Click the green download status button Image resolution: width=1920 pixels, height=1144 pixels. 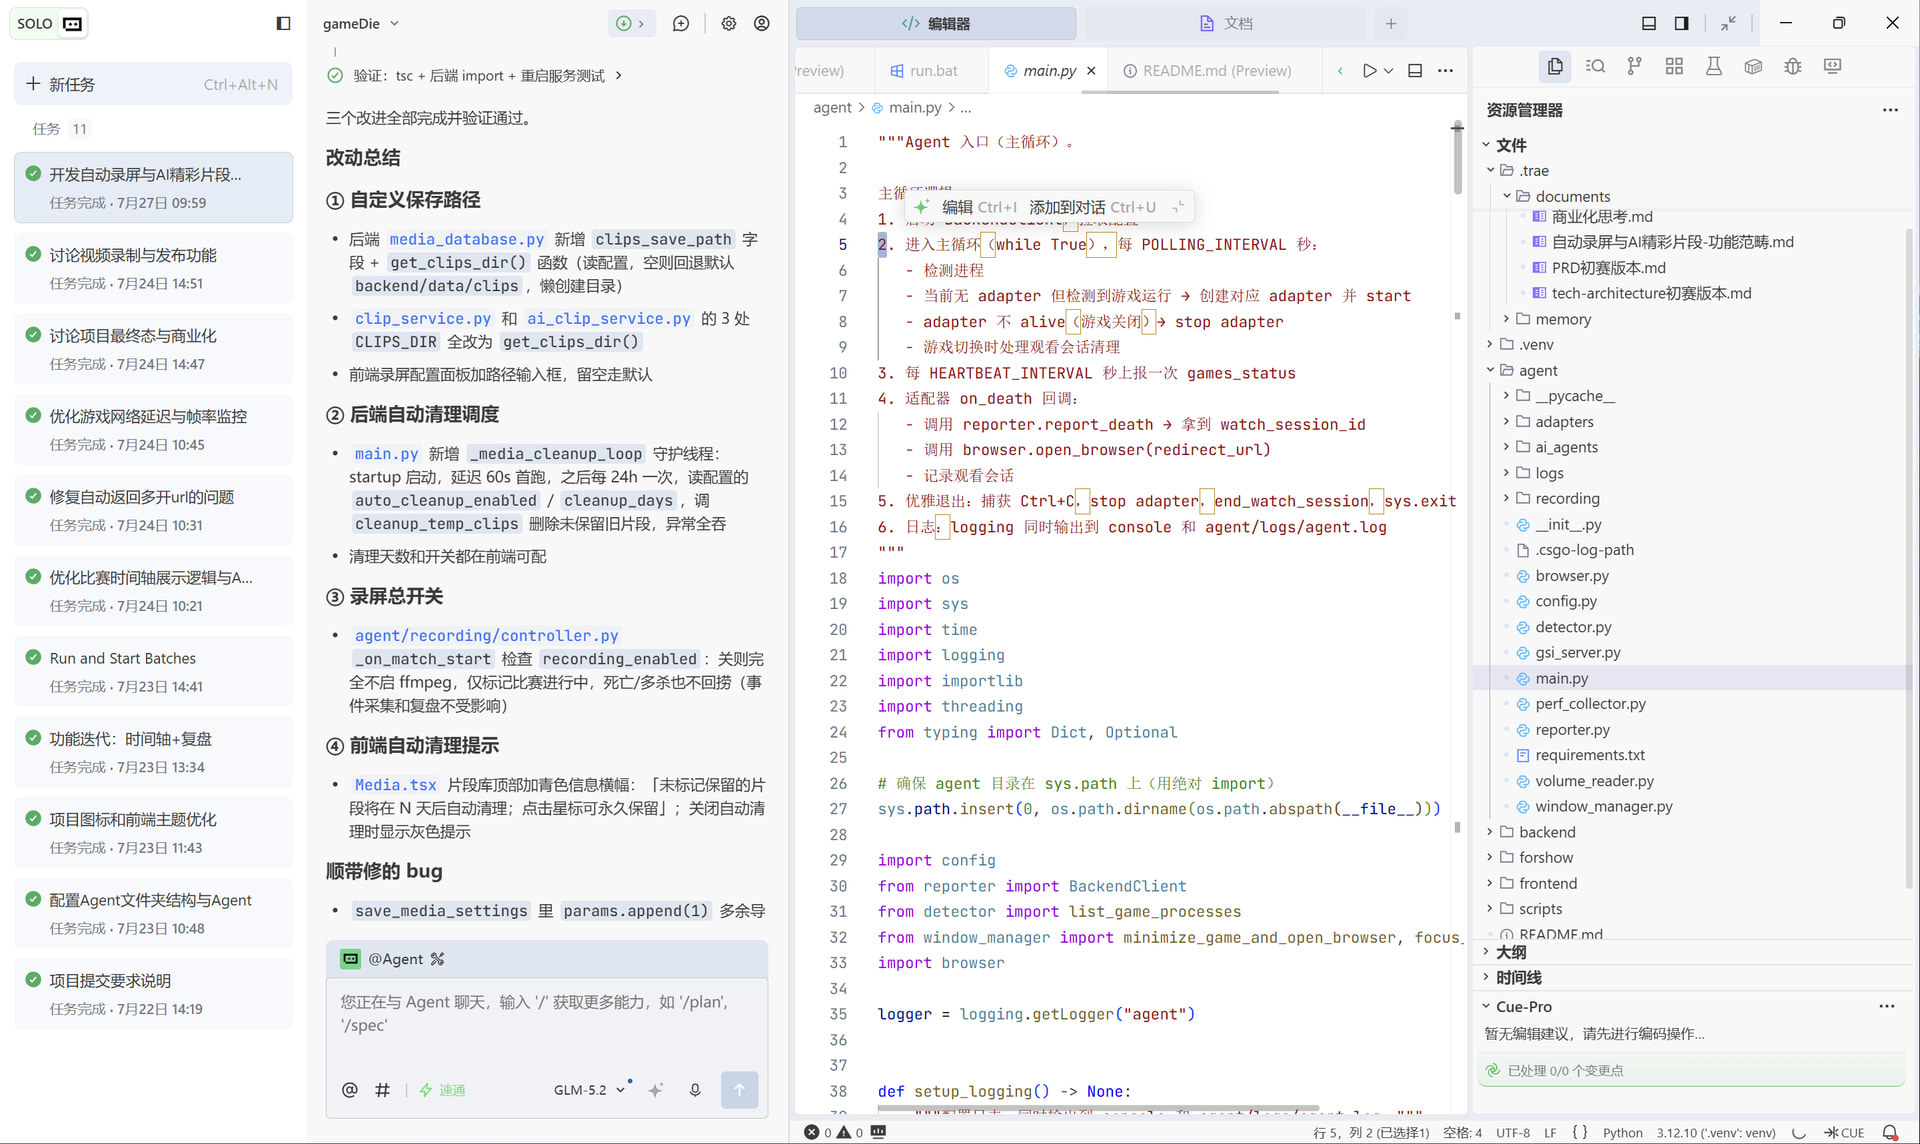click(x=631, y=23)
